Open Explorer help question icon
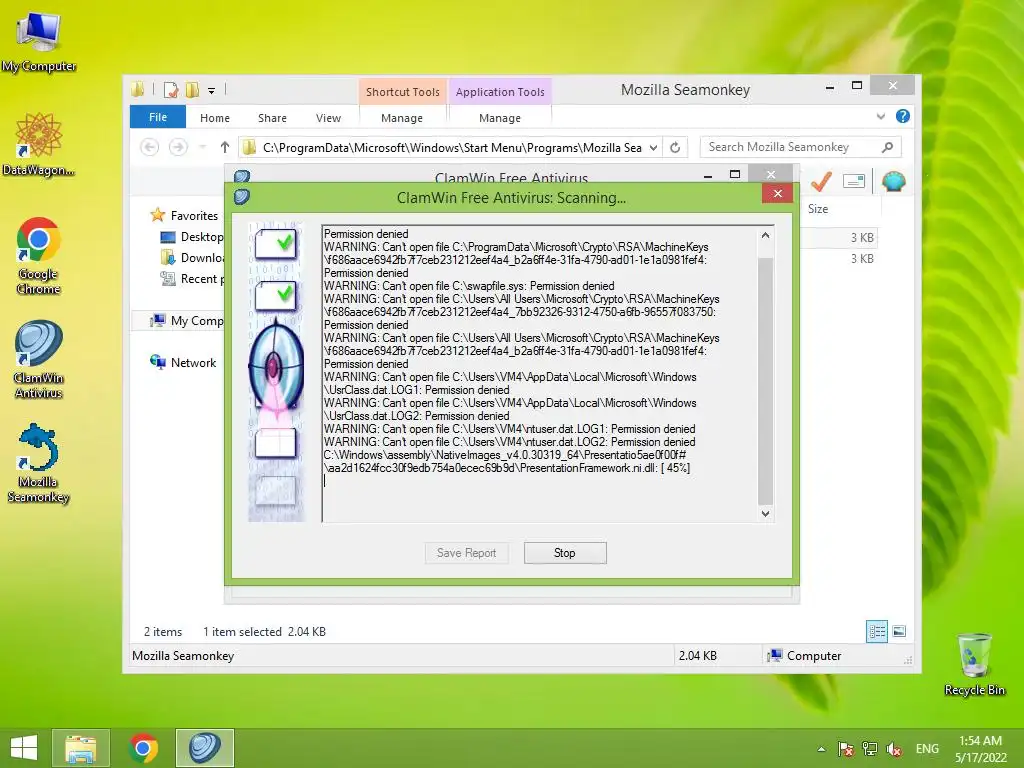 [903, 117]
